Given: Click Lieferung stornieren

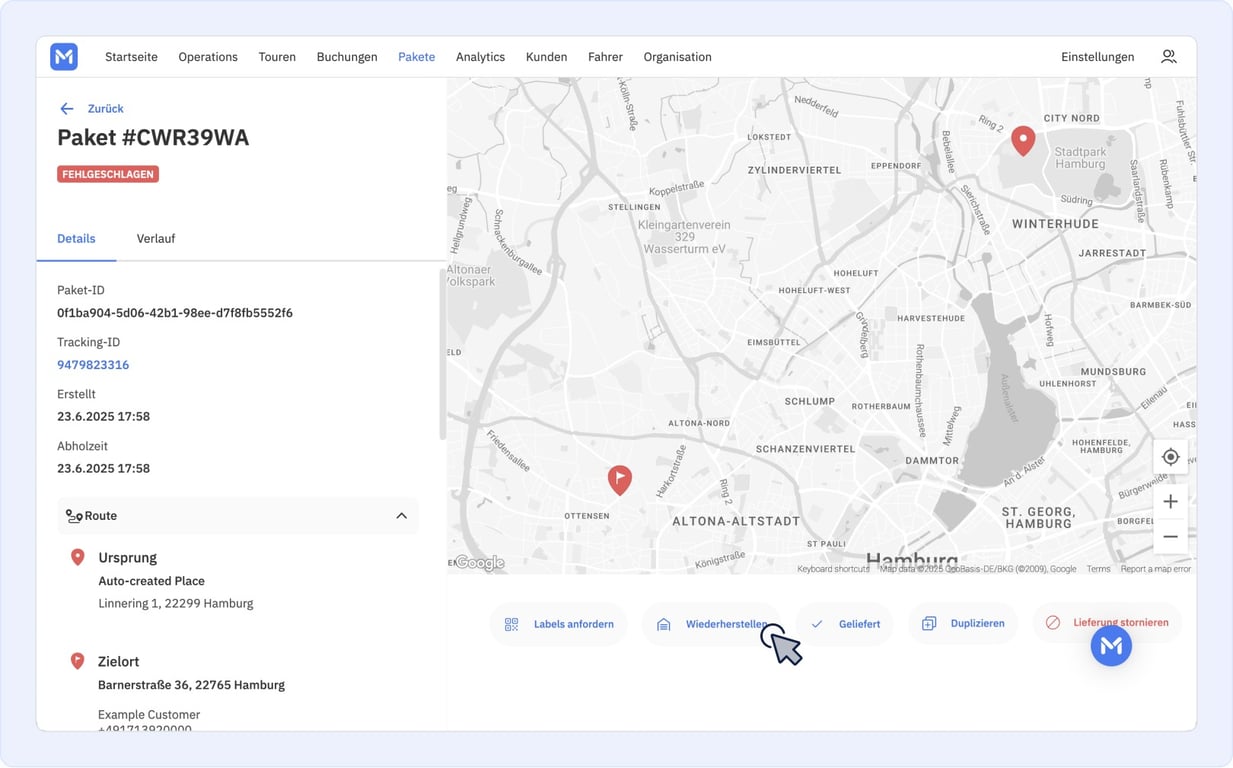Looking at the screenshot, I should (x=1106, y=622).
